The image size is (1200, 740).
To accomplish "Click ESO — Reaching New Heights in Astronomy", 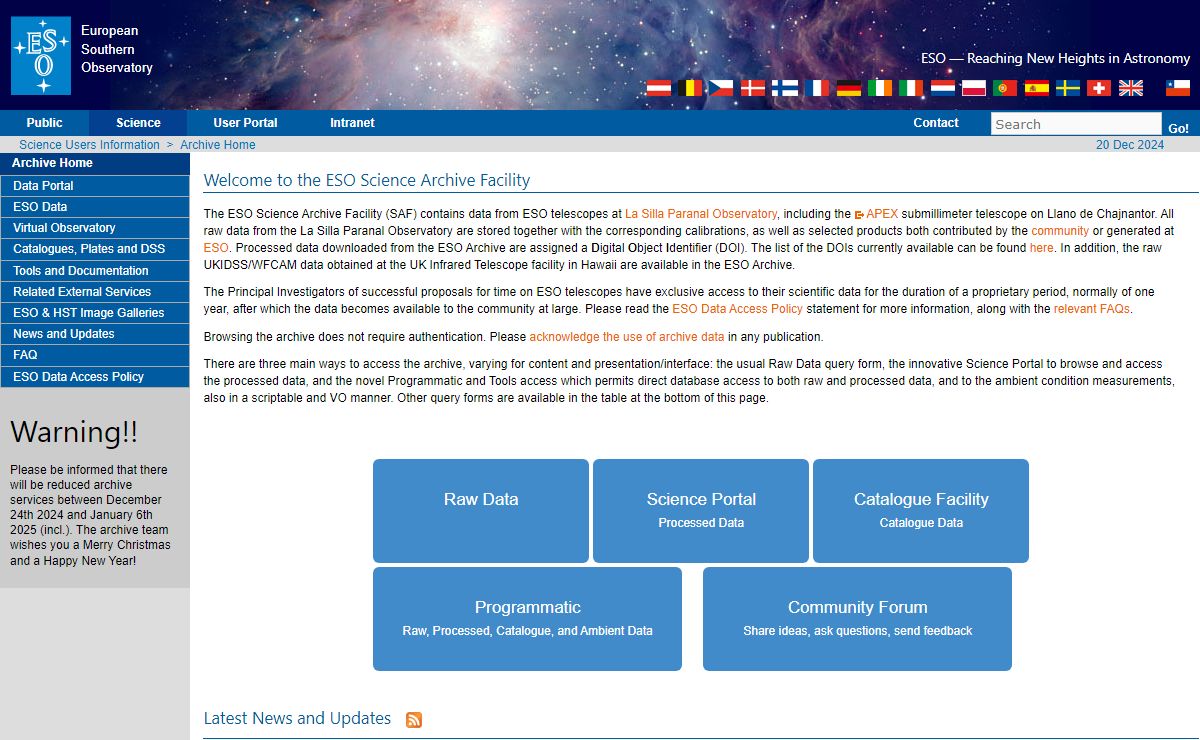I will tap(1055, 58).
